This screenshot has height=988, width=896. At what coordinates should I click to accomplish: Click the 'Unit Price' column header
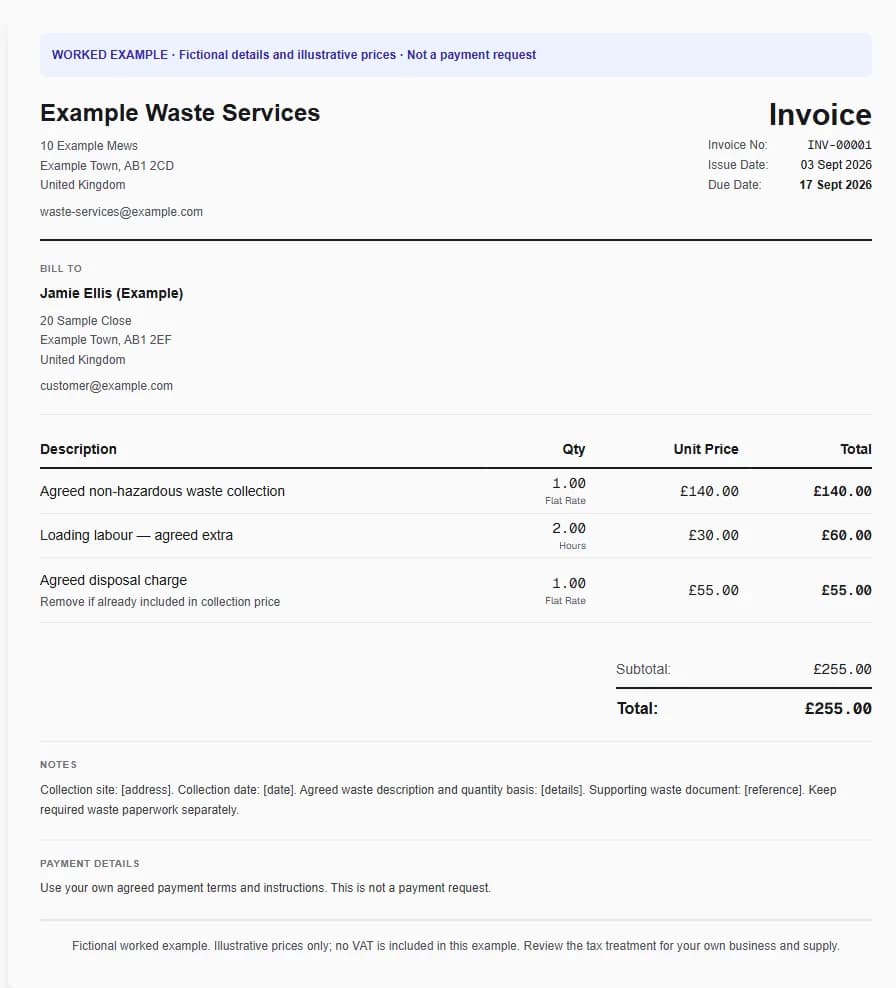point(706,449)
